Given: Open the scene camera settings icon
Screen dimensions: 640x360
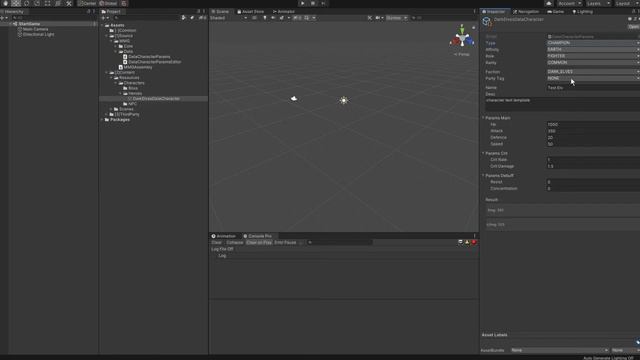Looking at the screenshot, I should [x=378, y=18].
